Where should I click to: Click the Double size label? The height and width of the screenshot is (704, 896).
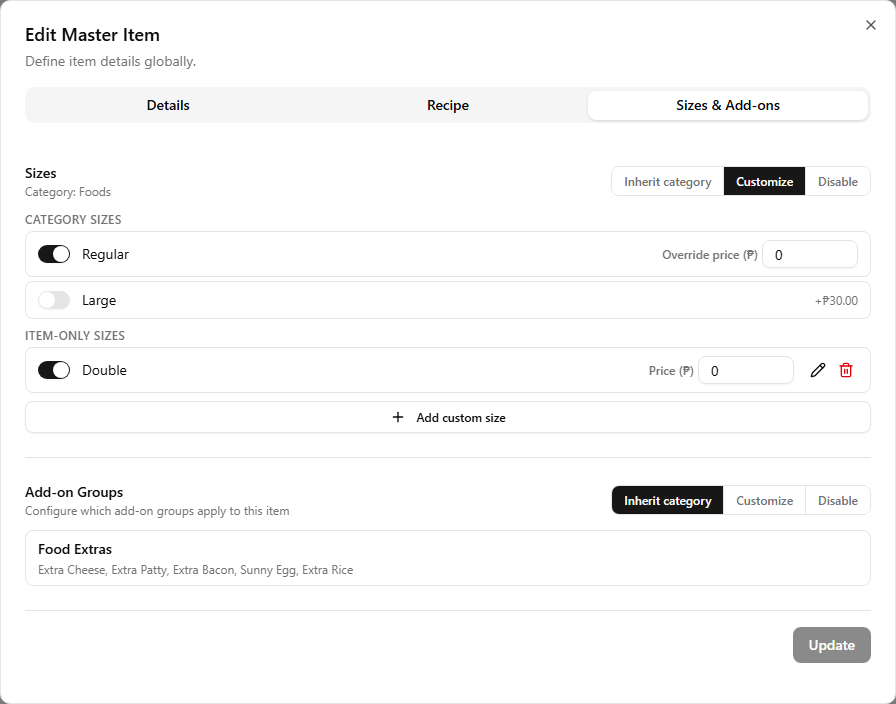[x=104, y=370]
